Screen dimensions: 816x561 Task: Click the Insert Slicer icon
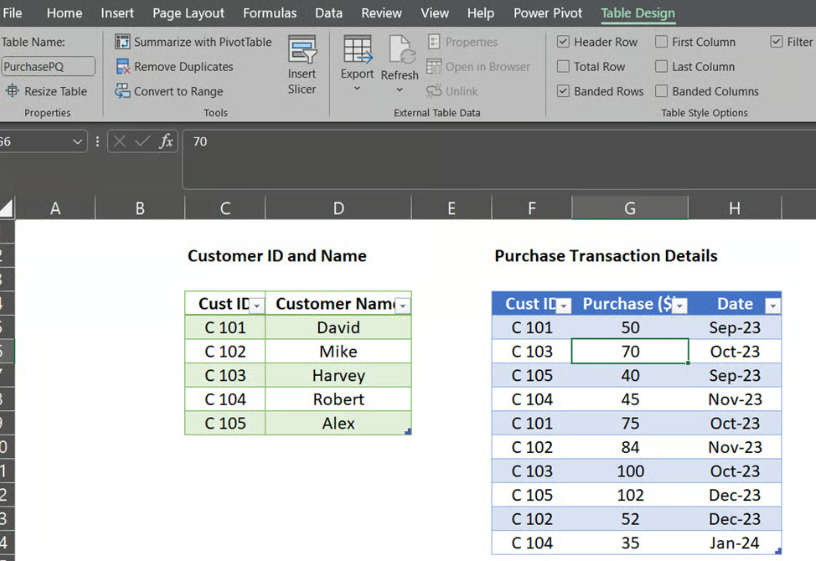click(302, 52)
